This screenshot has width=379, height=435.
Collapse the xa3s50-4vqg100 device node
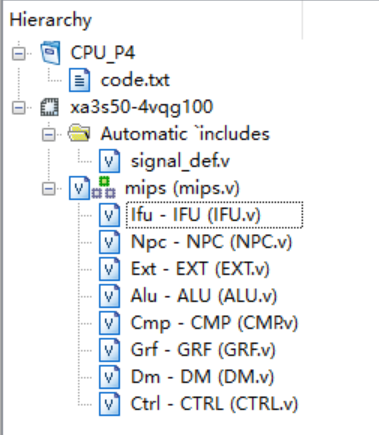pyautogui.click(x=19, y=107)
